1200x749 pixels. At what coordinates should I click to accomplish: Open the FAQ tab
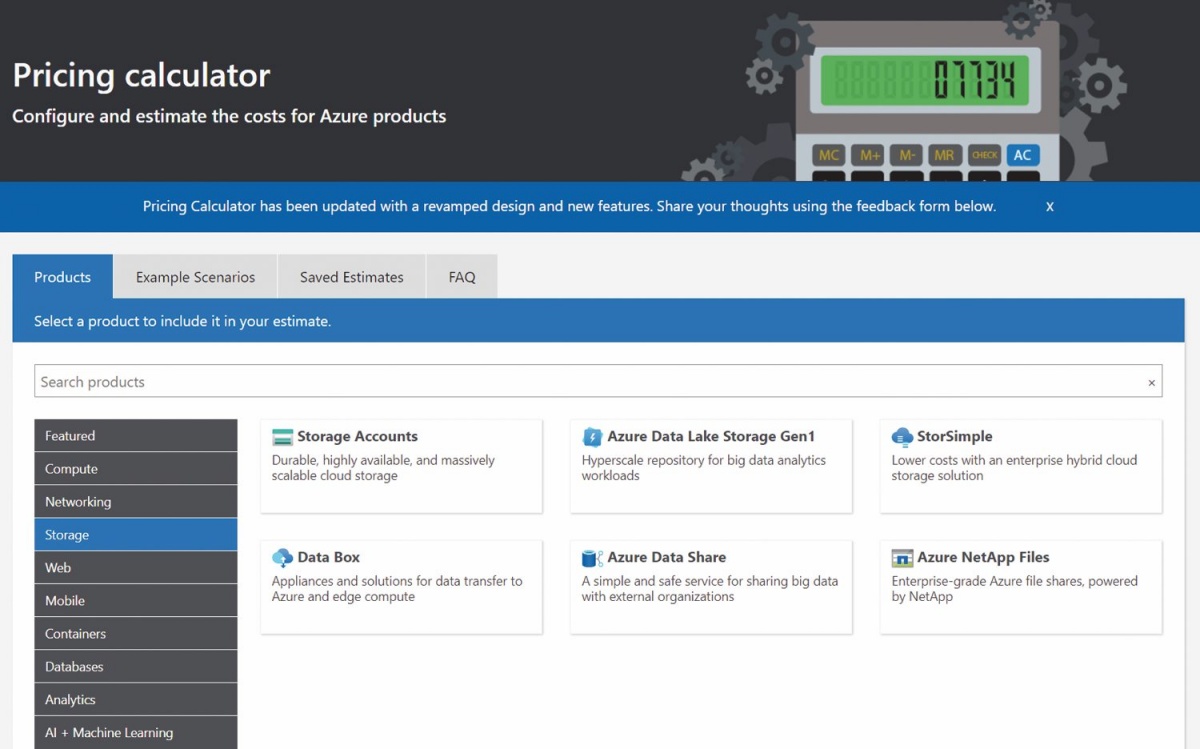click(x=462, y=277)
